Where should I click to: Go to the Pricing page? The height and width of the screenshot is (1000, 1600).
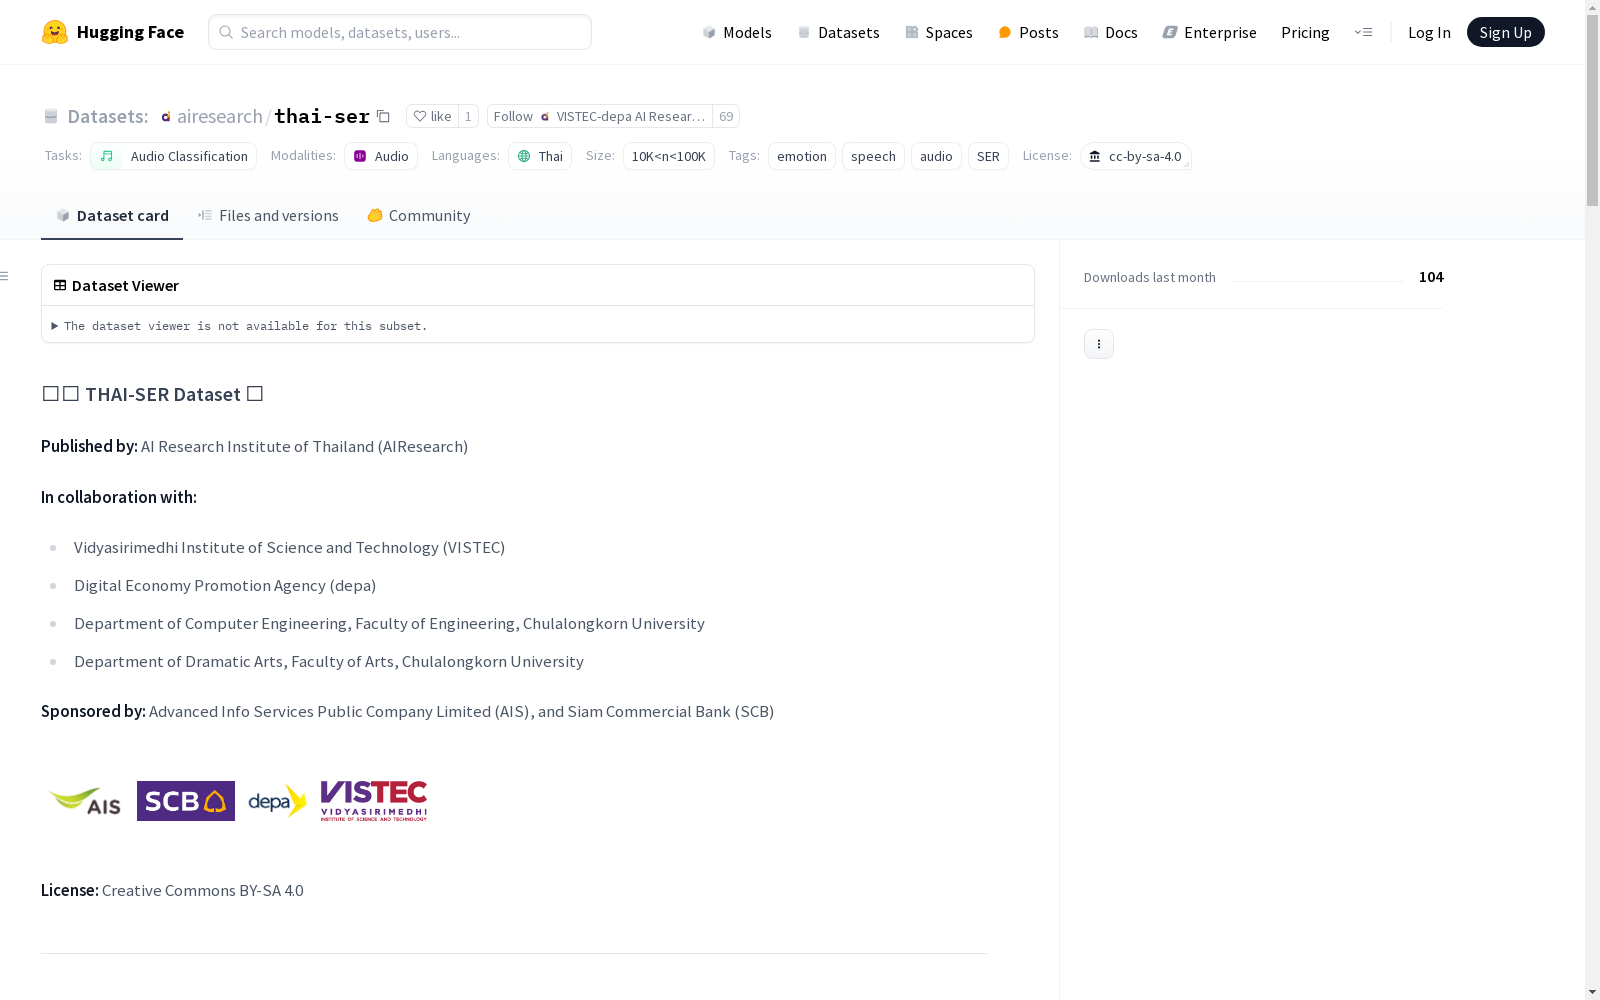point(1305,32)
